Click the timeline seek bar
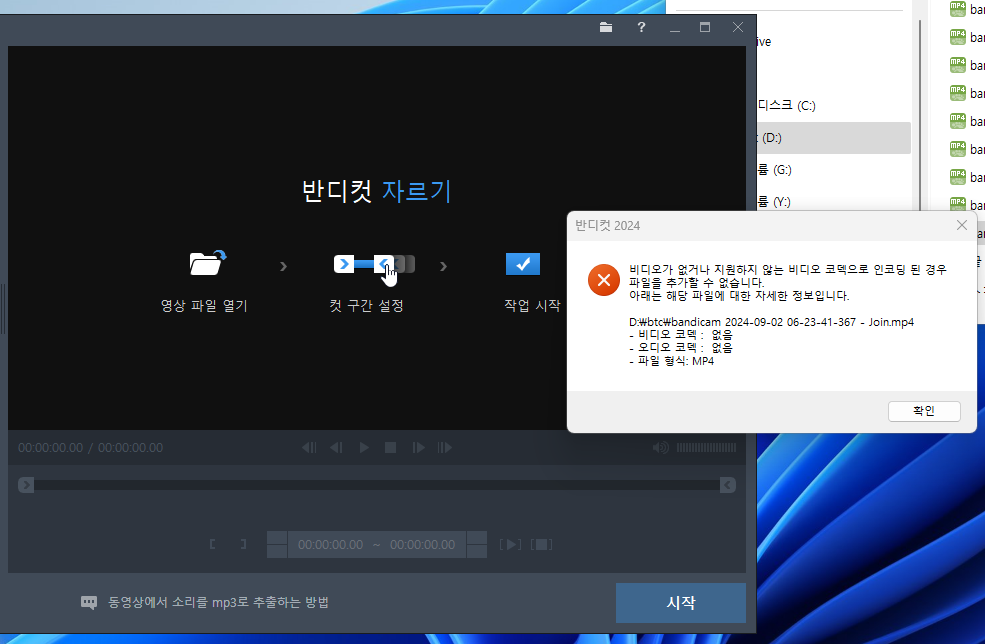 click(x=377, y=485)
